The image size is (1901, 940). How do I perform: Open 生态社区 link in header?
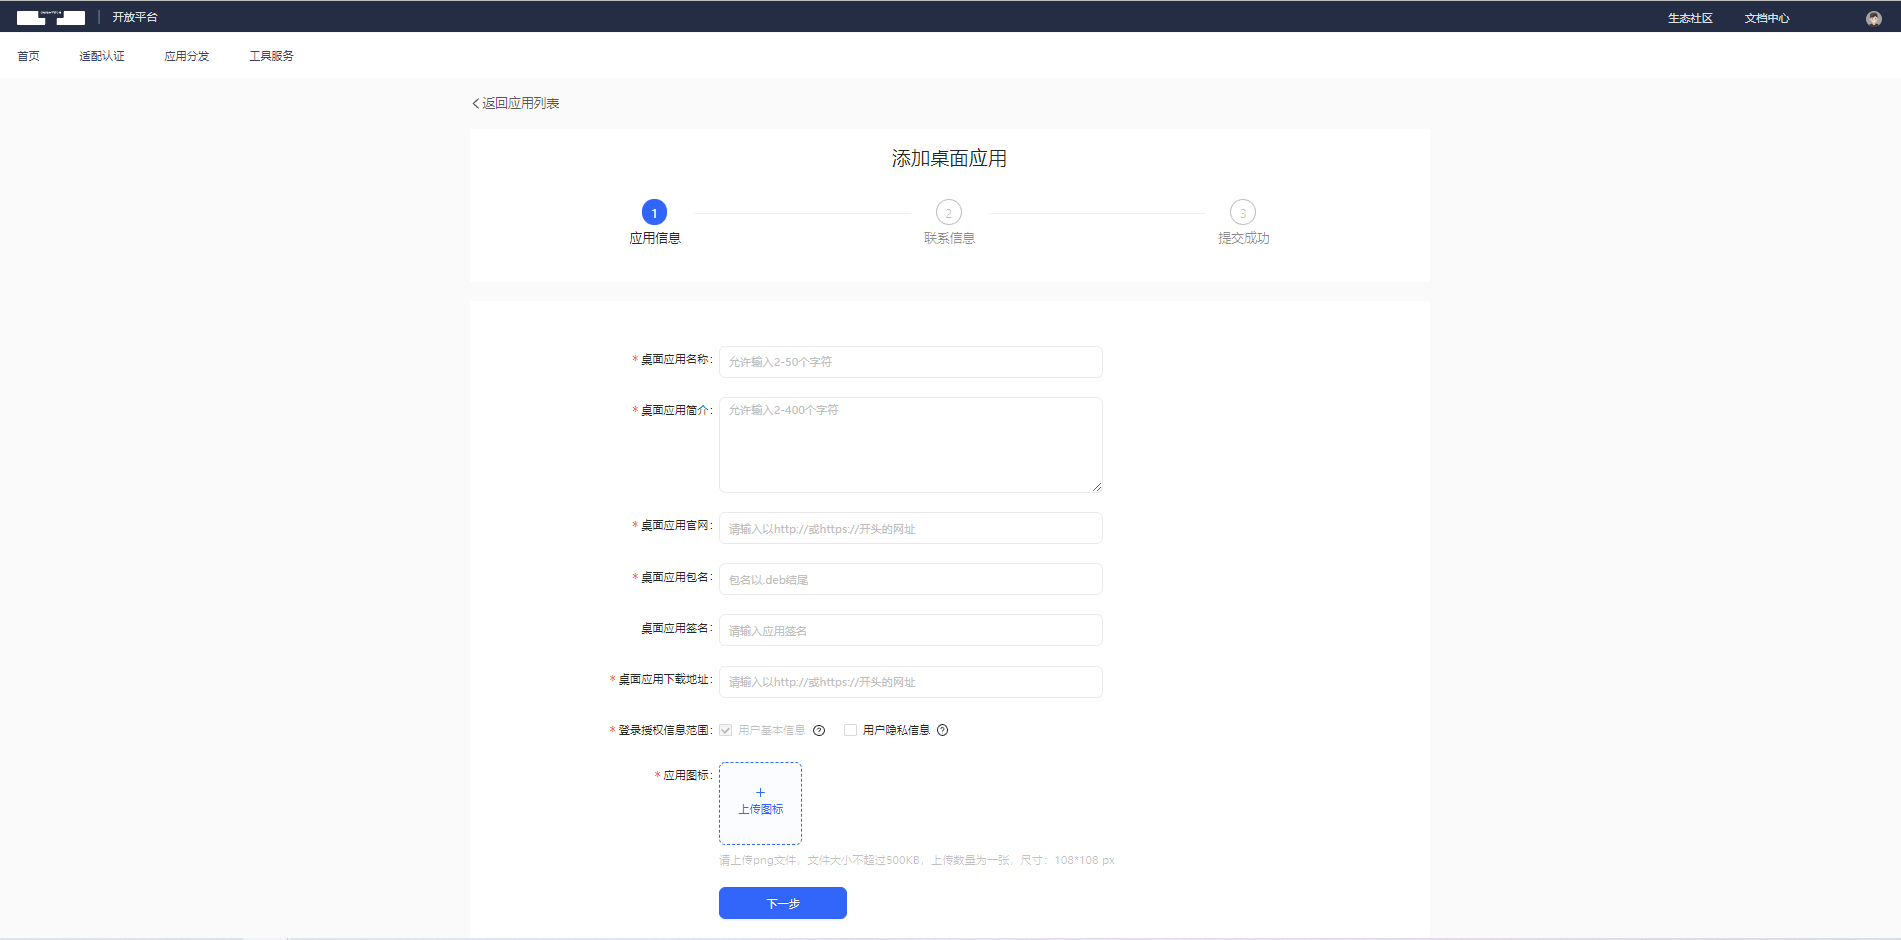pos(1690,18)
